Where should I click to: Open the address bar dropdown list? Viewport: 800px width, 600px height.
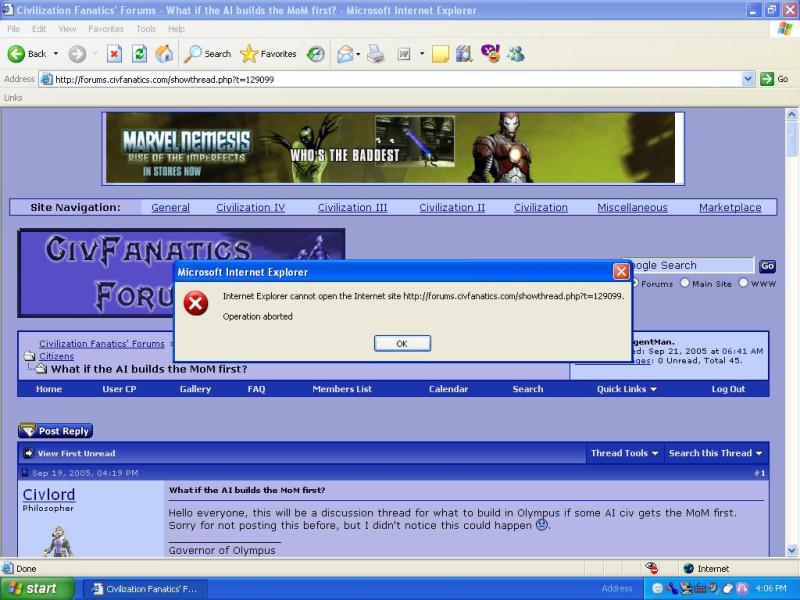point(748,79)
